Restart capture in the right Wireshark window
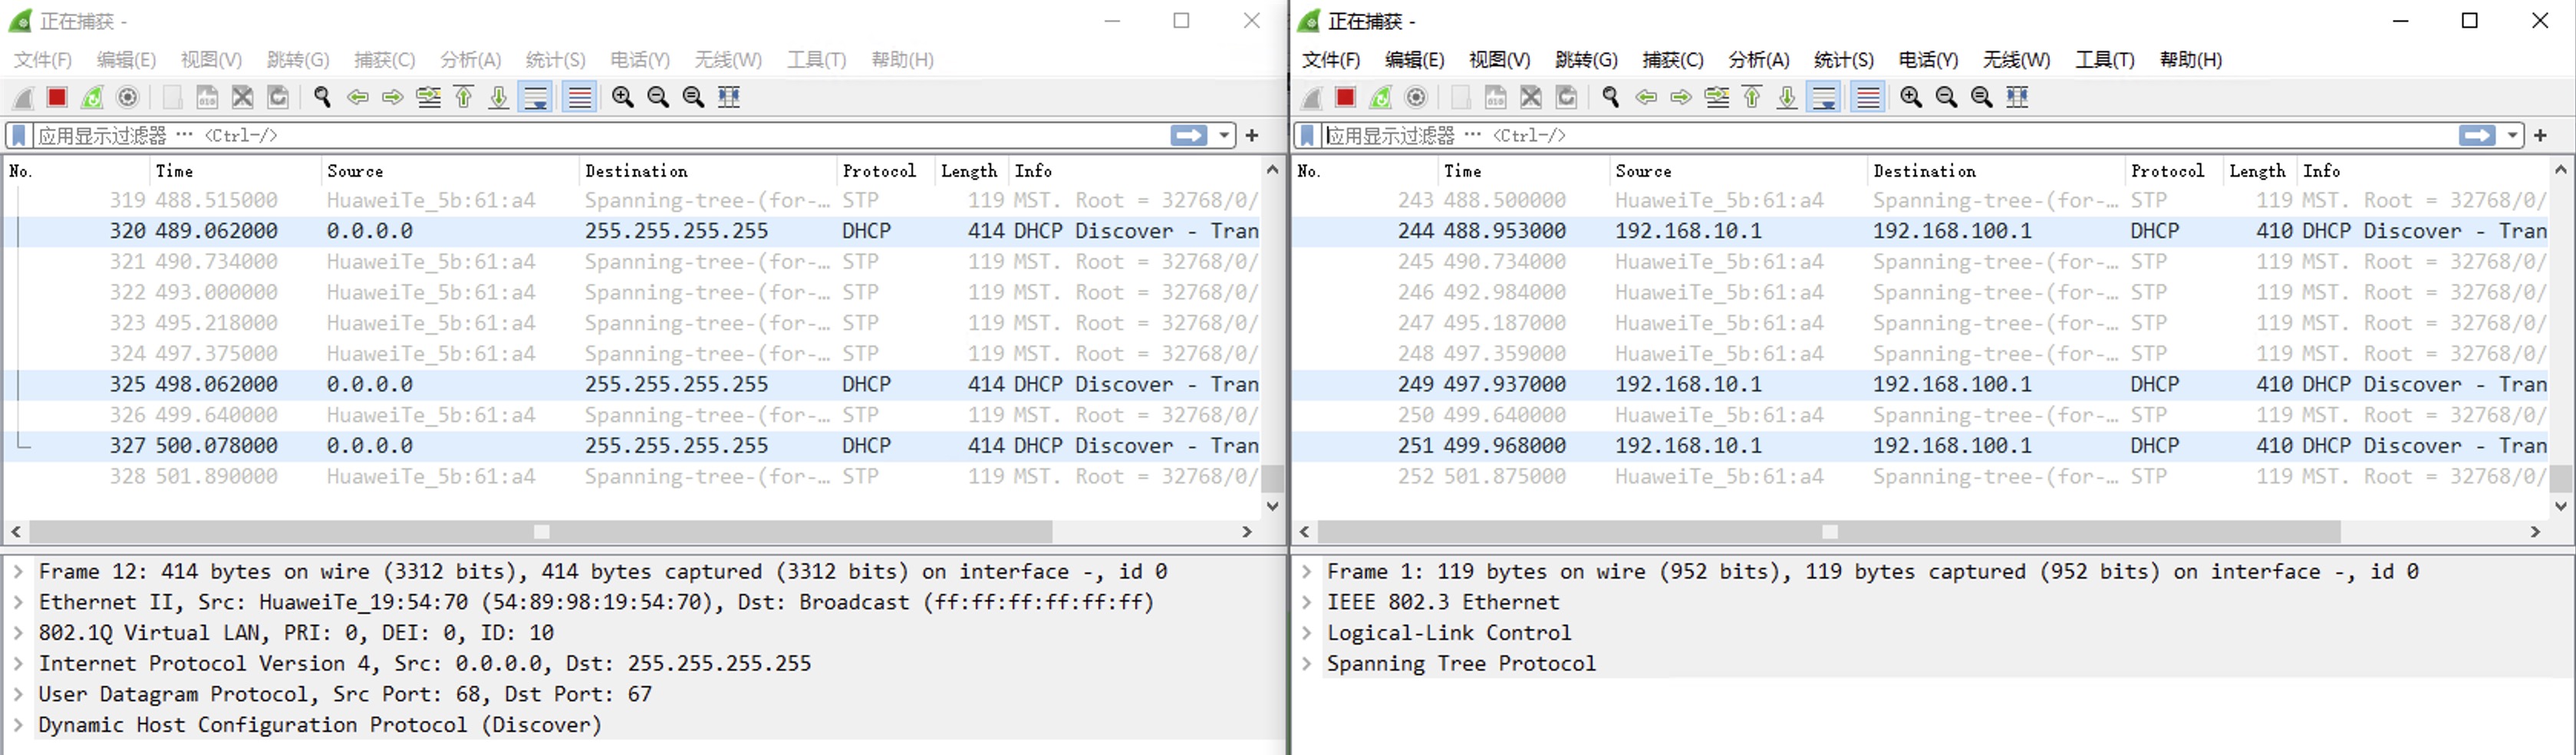This screenshot has height=755, width=2576. pos(1381,97)
